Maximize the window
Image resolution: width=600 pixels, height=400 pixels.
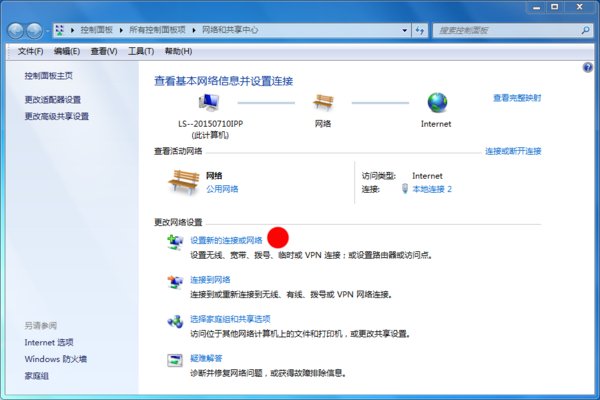click(554, 7)
